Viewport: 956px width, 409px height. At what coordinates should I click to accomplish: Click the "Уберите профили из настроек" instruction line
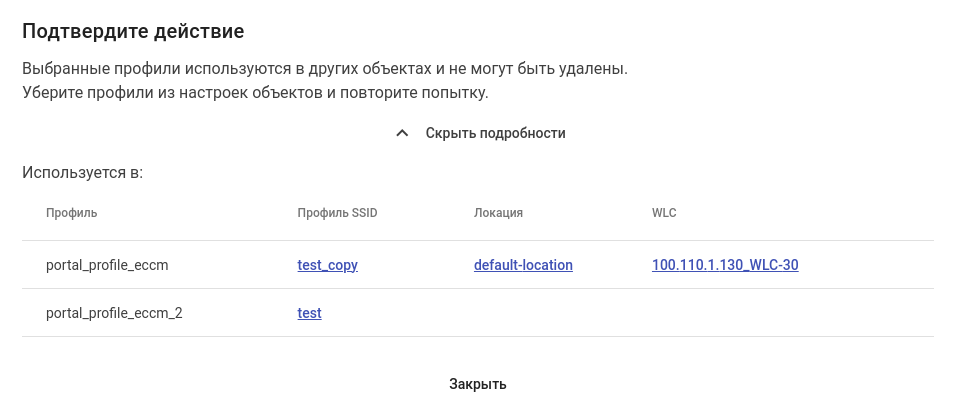(x=255, y=94)
